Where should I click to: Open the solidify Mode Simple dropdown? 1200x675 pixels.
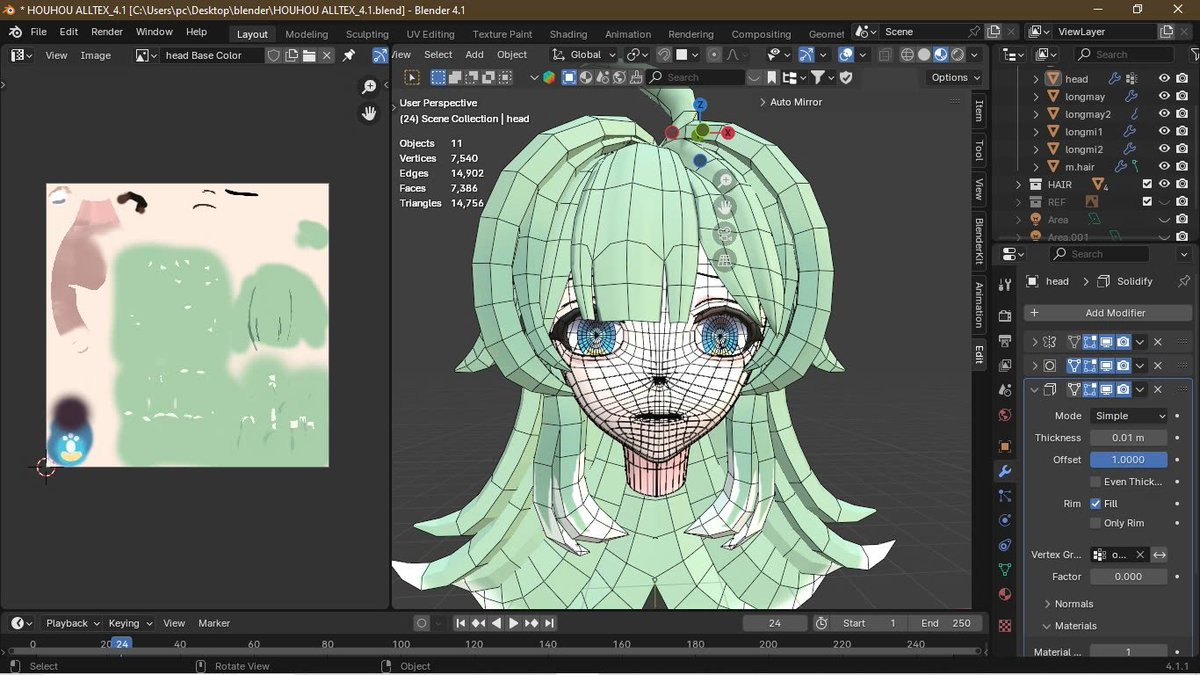coord(1128,416)
